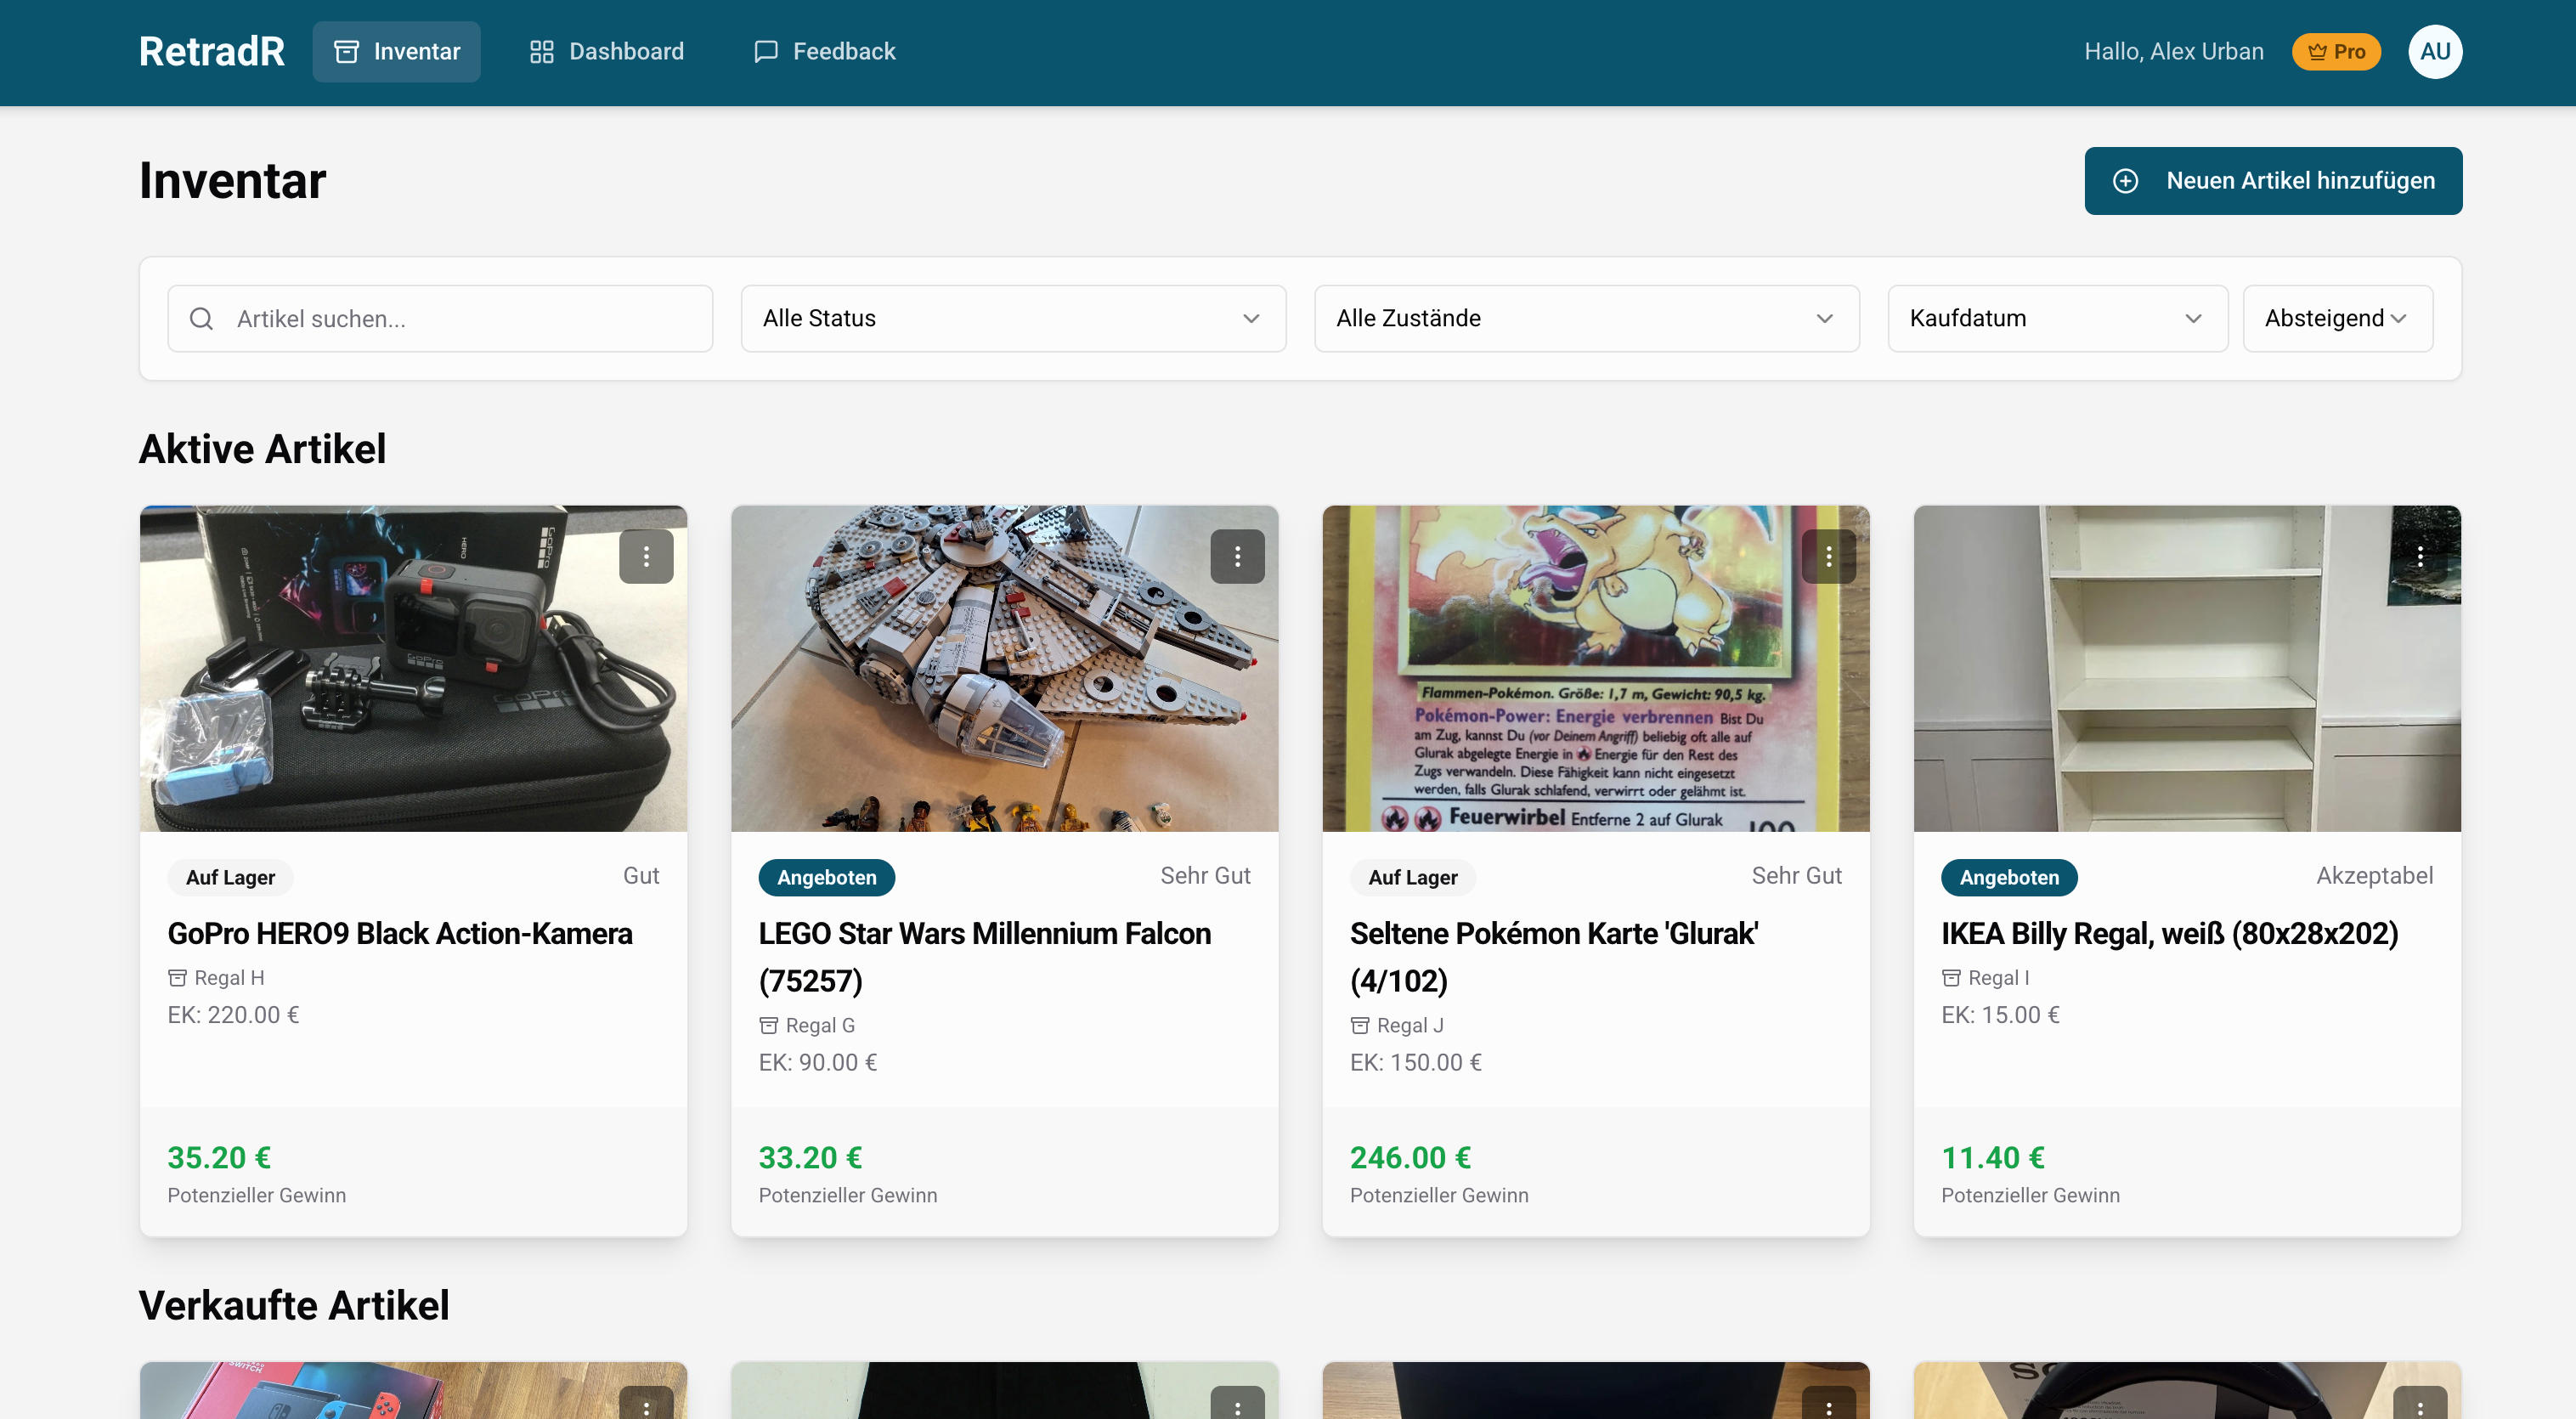Click EK: 150.00 € purchase price
Image resolution: width=2576 pixels, height=1419 pixels.
pyautogui.click(x=1415, y=1062)
